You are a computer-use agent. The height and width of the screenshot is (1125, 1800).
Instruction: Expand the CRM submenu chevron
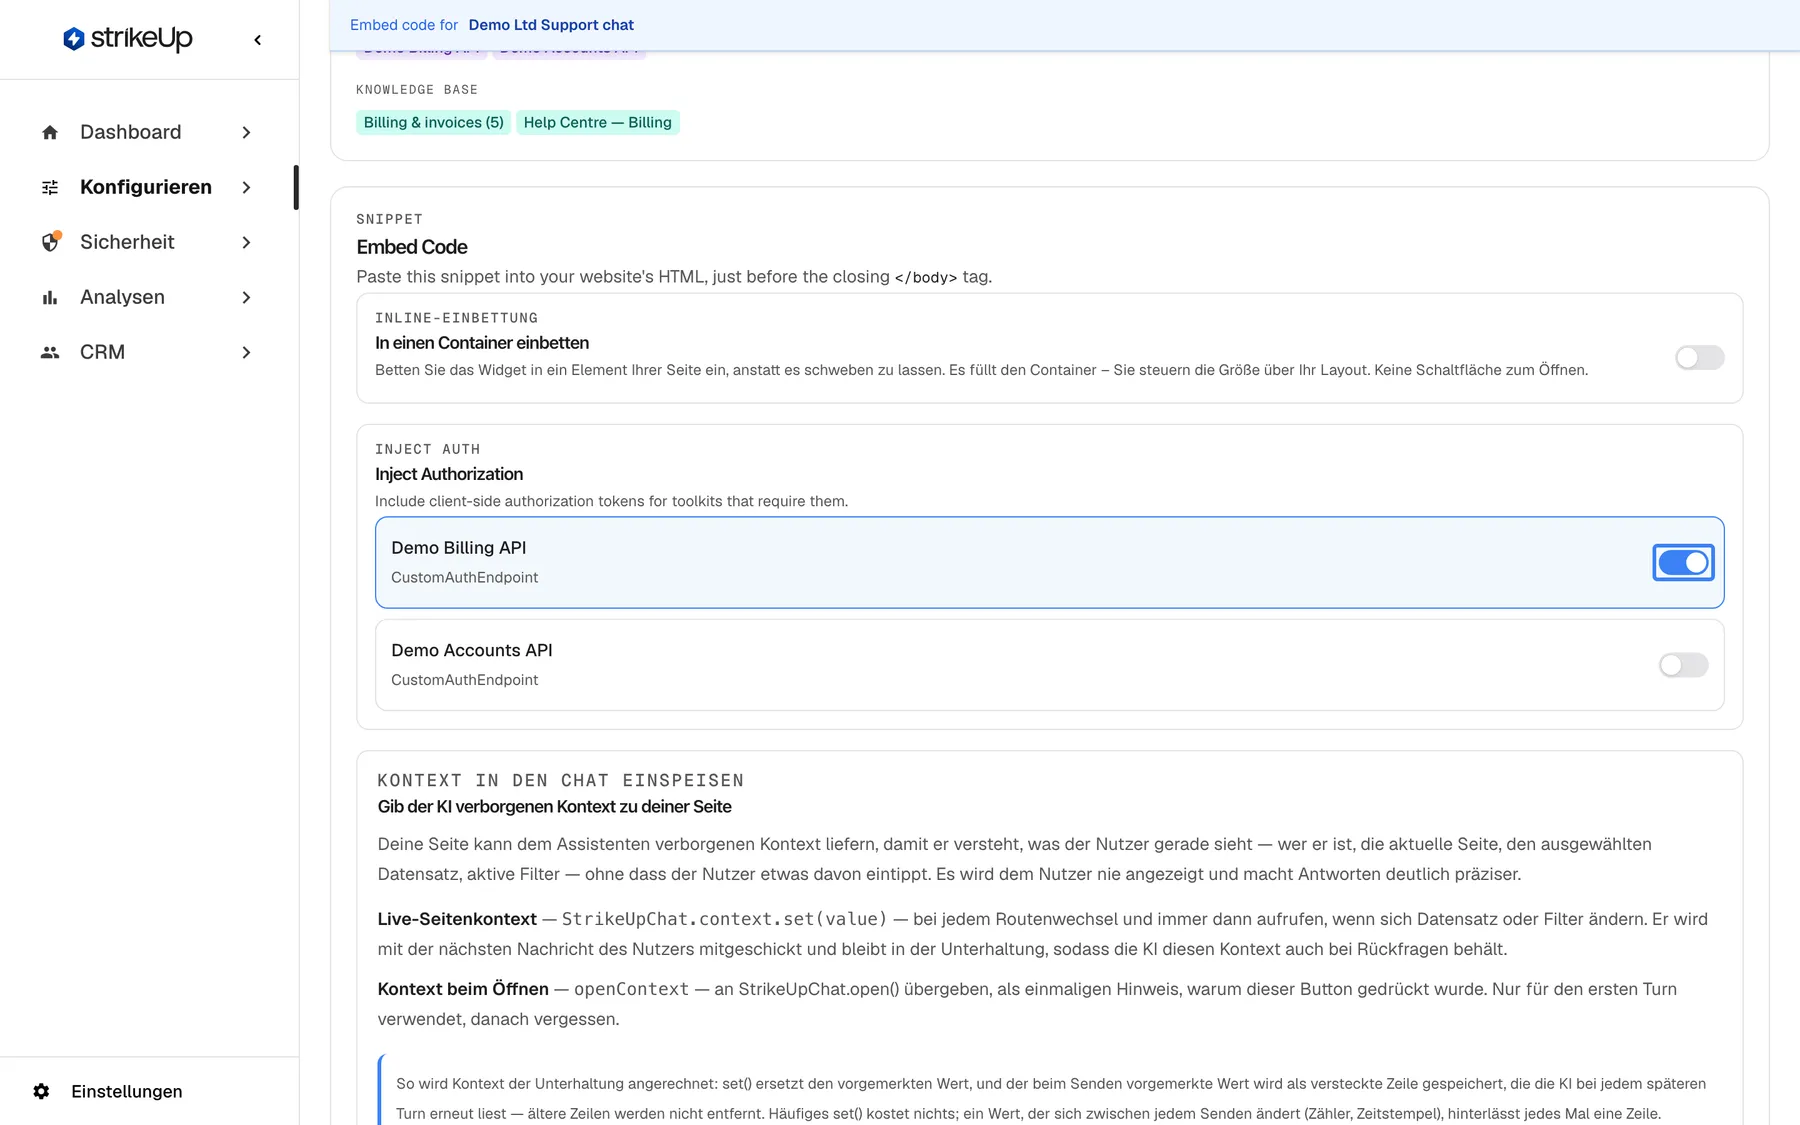point(246,352)
